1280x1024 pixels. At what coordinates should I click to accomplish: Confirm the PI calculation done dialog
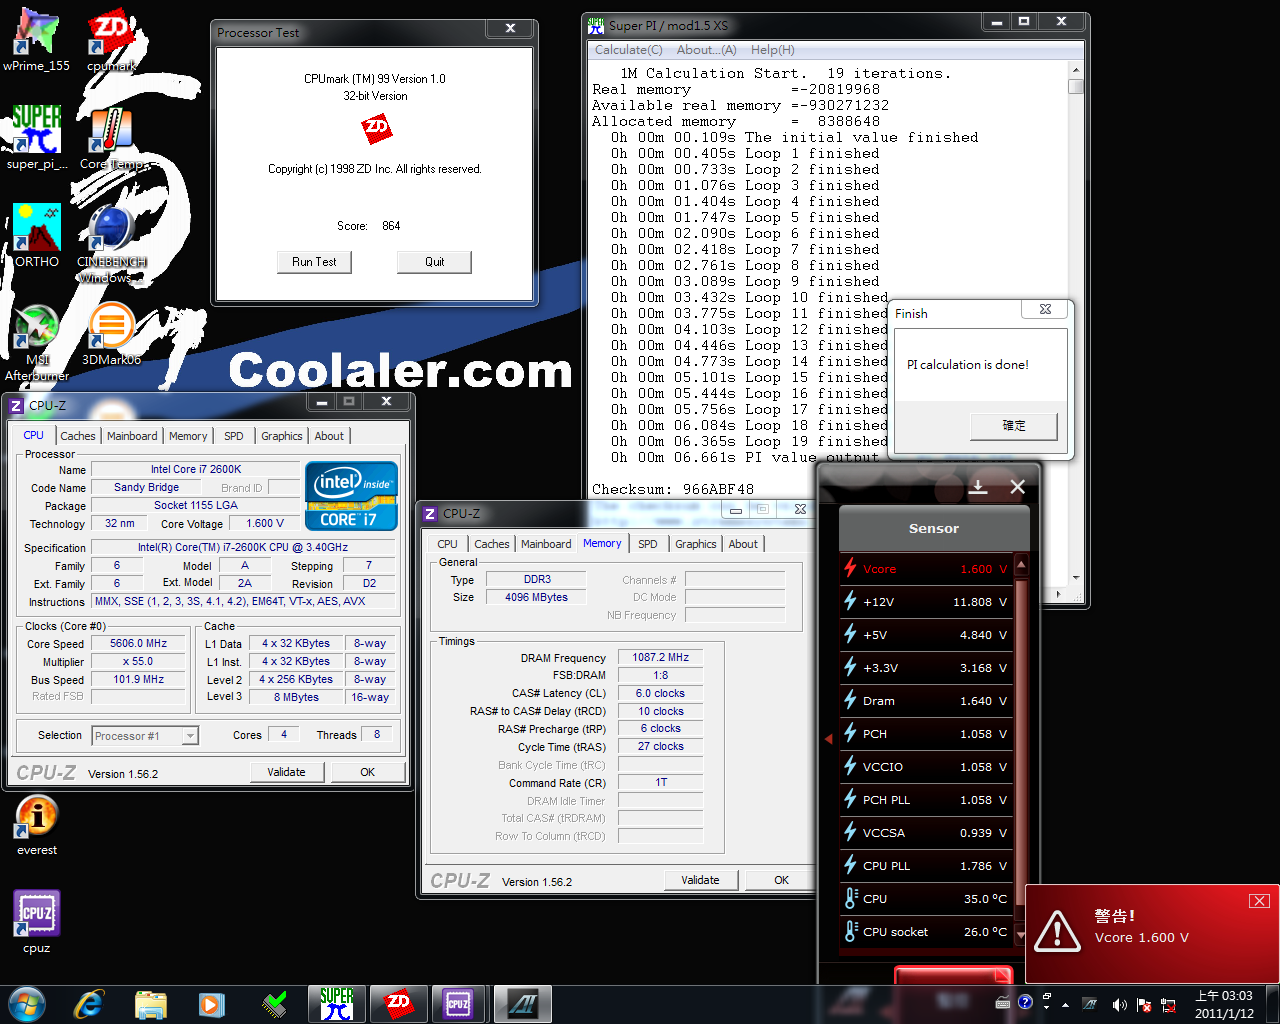tap(1014, 425)
